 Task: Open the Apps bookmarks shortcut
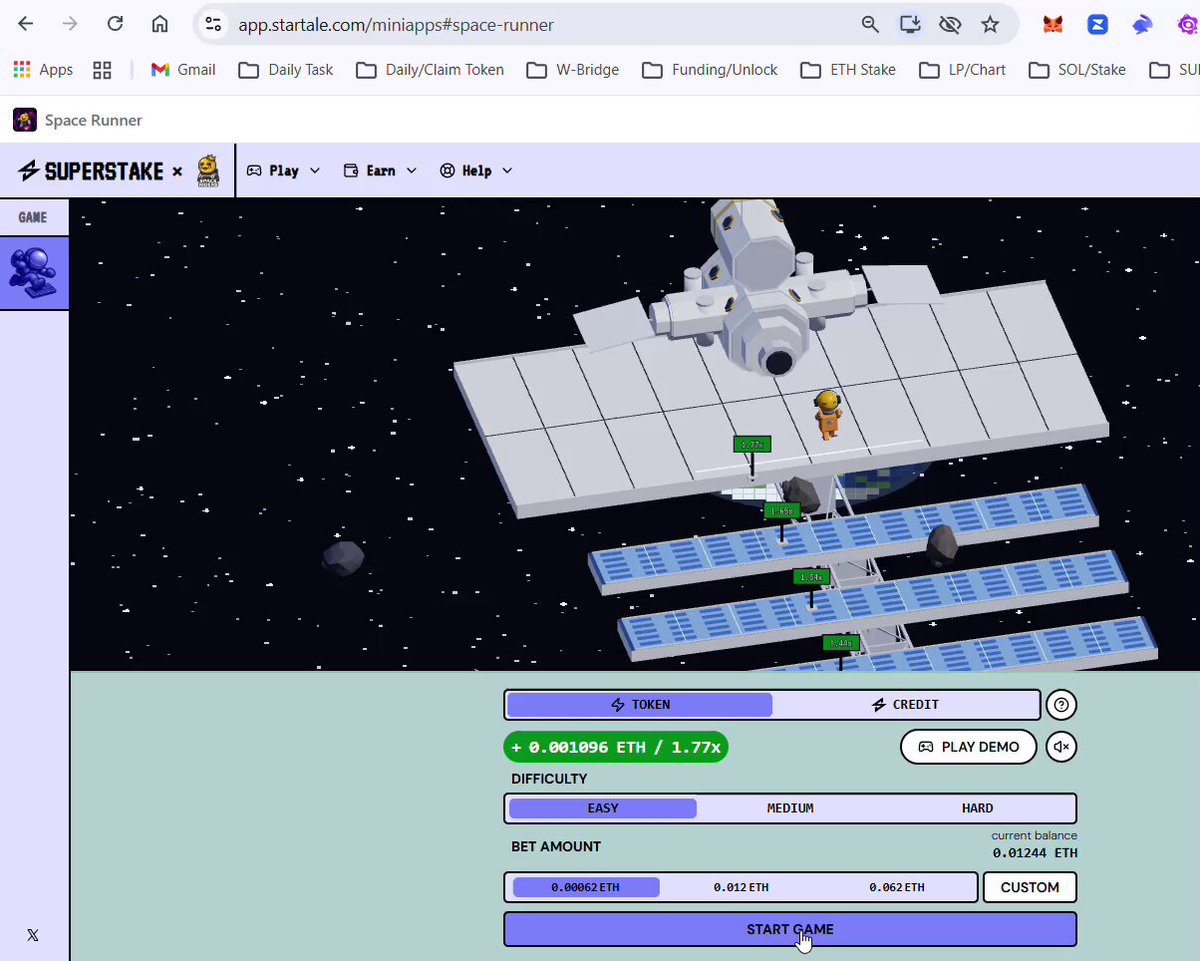(43, 70)
